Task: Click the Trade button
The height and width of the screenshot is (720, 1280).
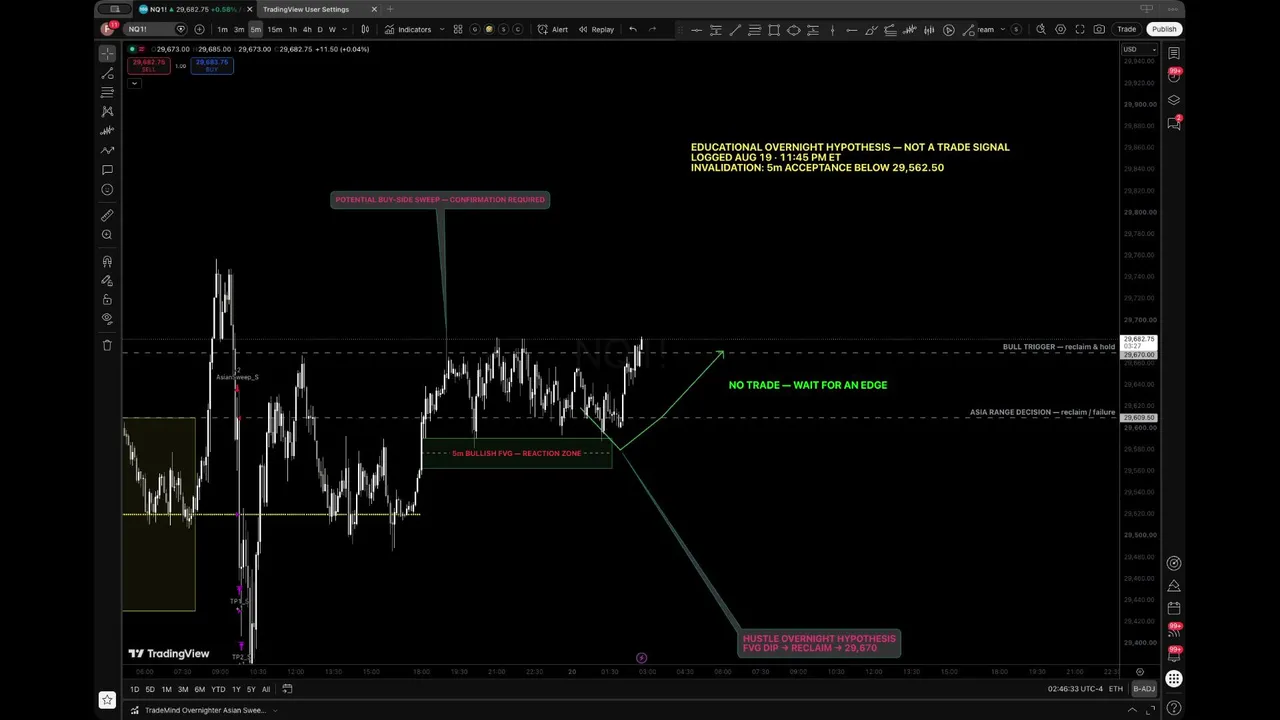Action: pos(1126,29)
